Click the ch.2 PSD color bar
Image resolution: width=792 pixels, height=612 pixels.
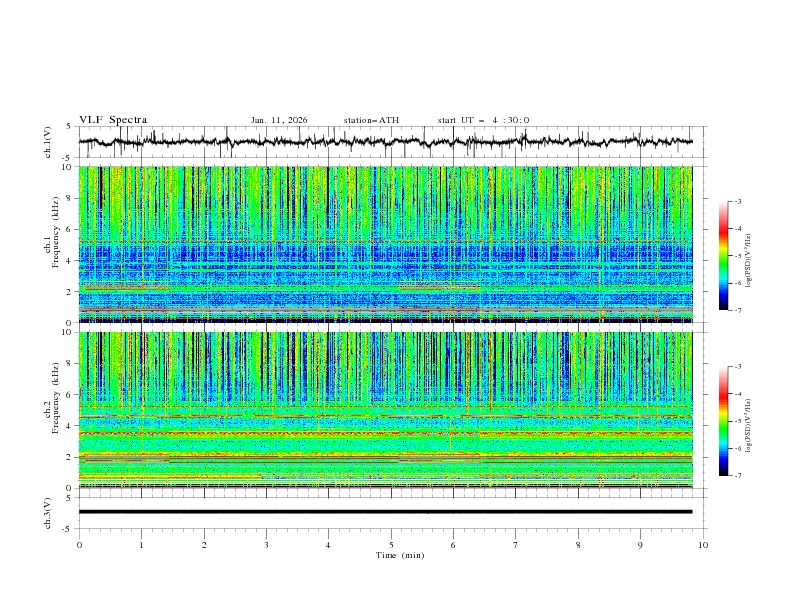coord(724,421)
